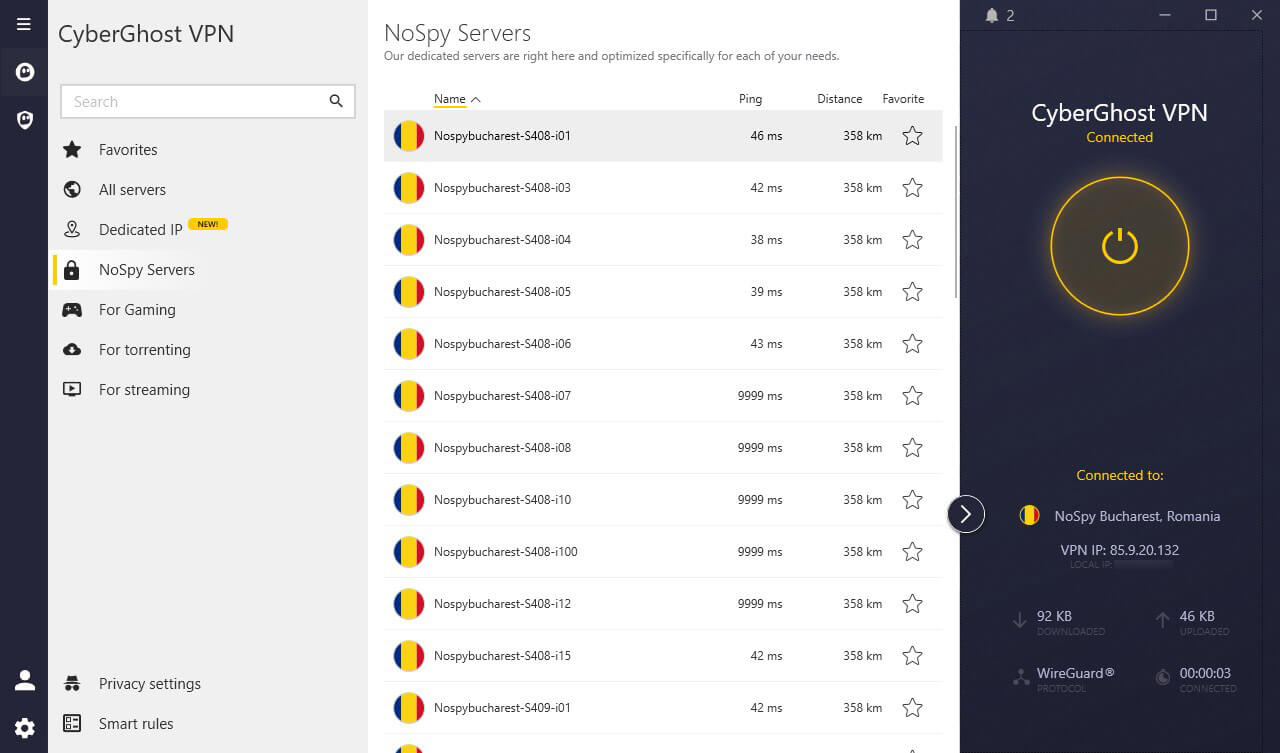Favorite the Nospybucharest-S408-i01 server
The width and height of the screenshot is (1280, 753).
click(912, 135)
